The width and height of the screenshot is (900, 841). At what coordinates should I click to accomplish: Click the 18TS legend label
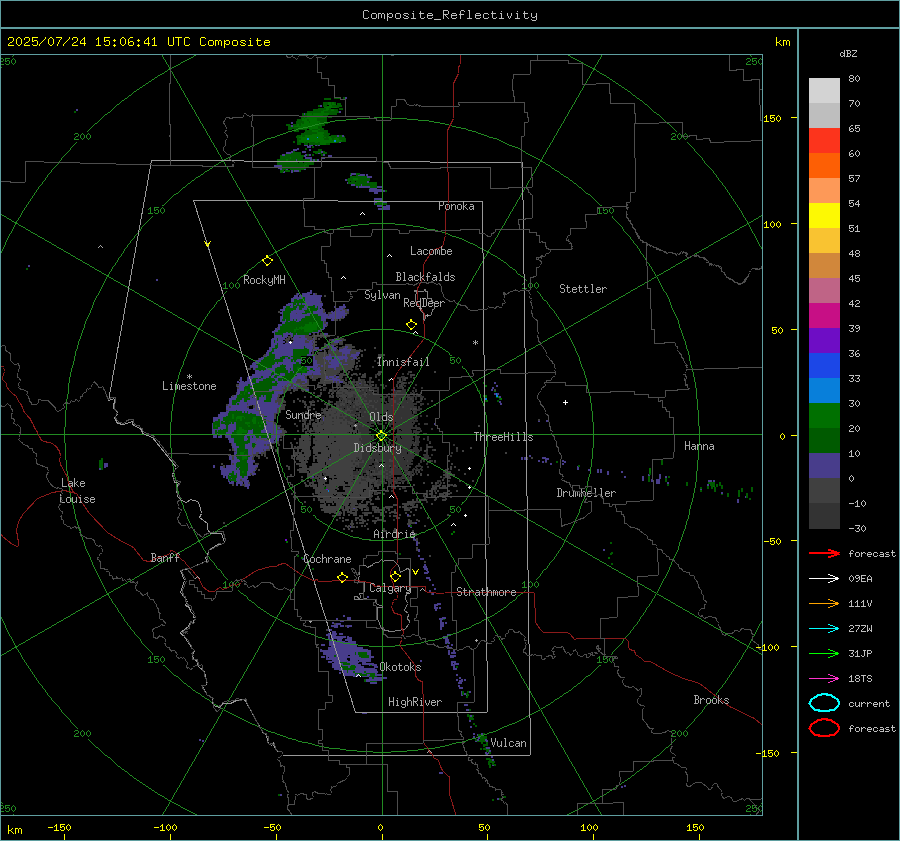[x=860, y=679]
